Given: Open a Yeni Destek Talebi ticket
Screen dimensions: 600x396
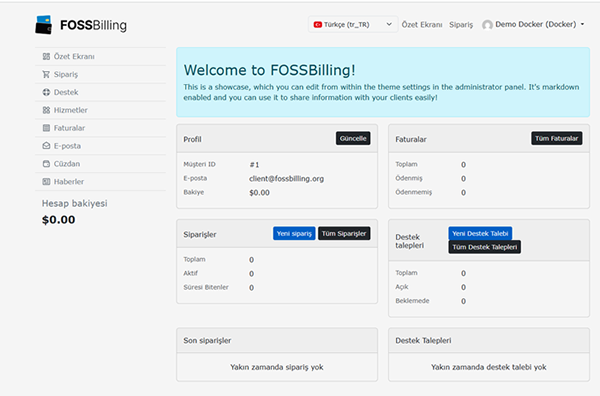Looking at the screenshot, I should tap(480, 233).
